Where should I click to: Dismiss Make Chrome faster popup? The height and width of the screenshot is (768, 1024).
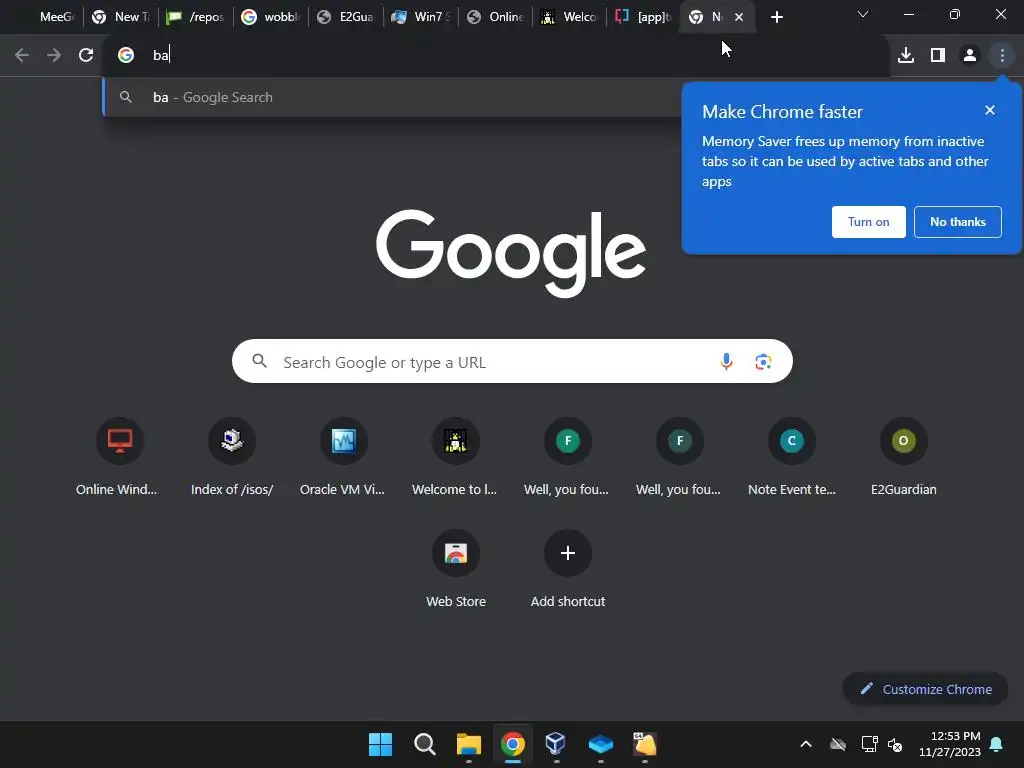coord(990,110)
